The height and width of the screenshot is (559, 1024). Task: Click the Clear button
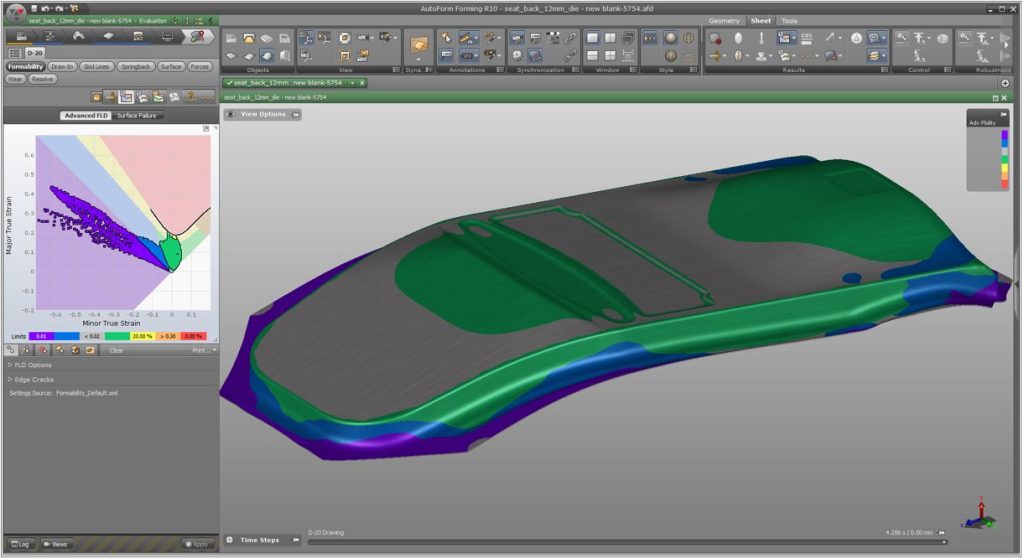[x=116, y=350]
